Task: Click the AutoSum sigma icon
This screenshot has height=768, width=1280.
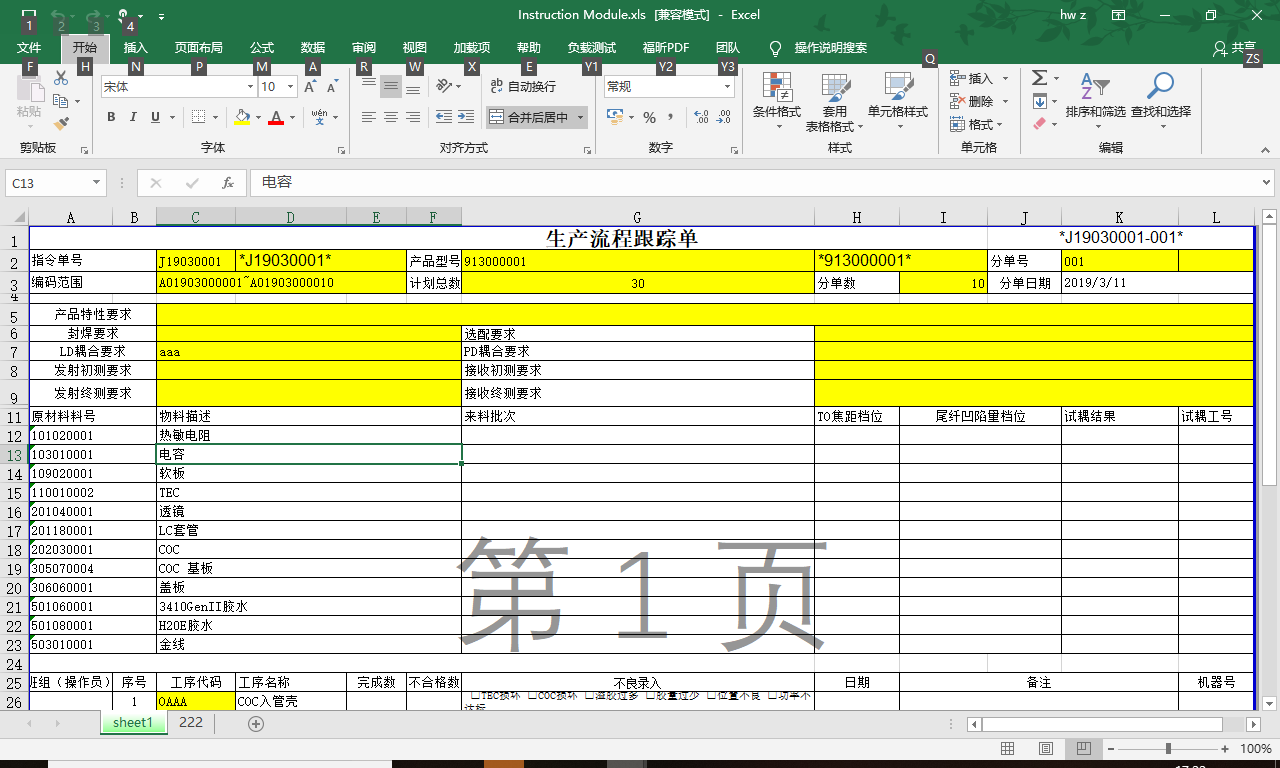Action: [x=1039, y=78]
